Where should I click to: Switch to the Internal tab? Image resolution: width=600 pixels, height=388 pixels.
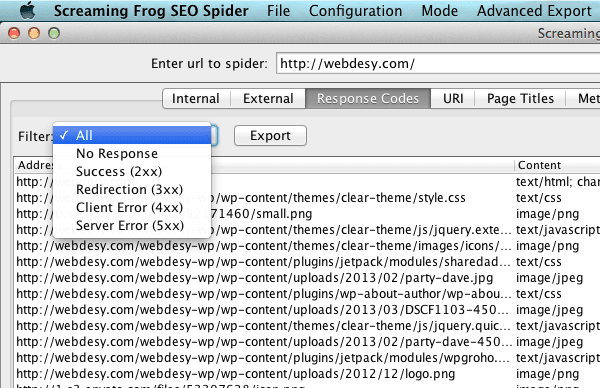196,99
